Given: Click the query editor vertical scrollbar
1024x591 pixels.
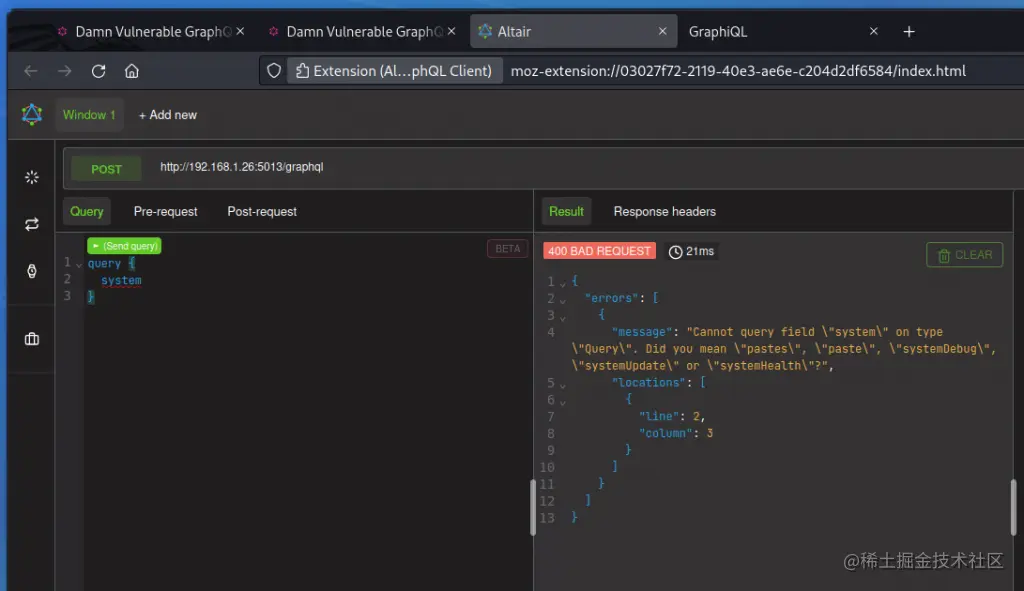Looking at the screenshot, I should coord(532,507).
